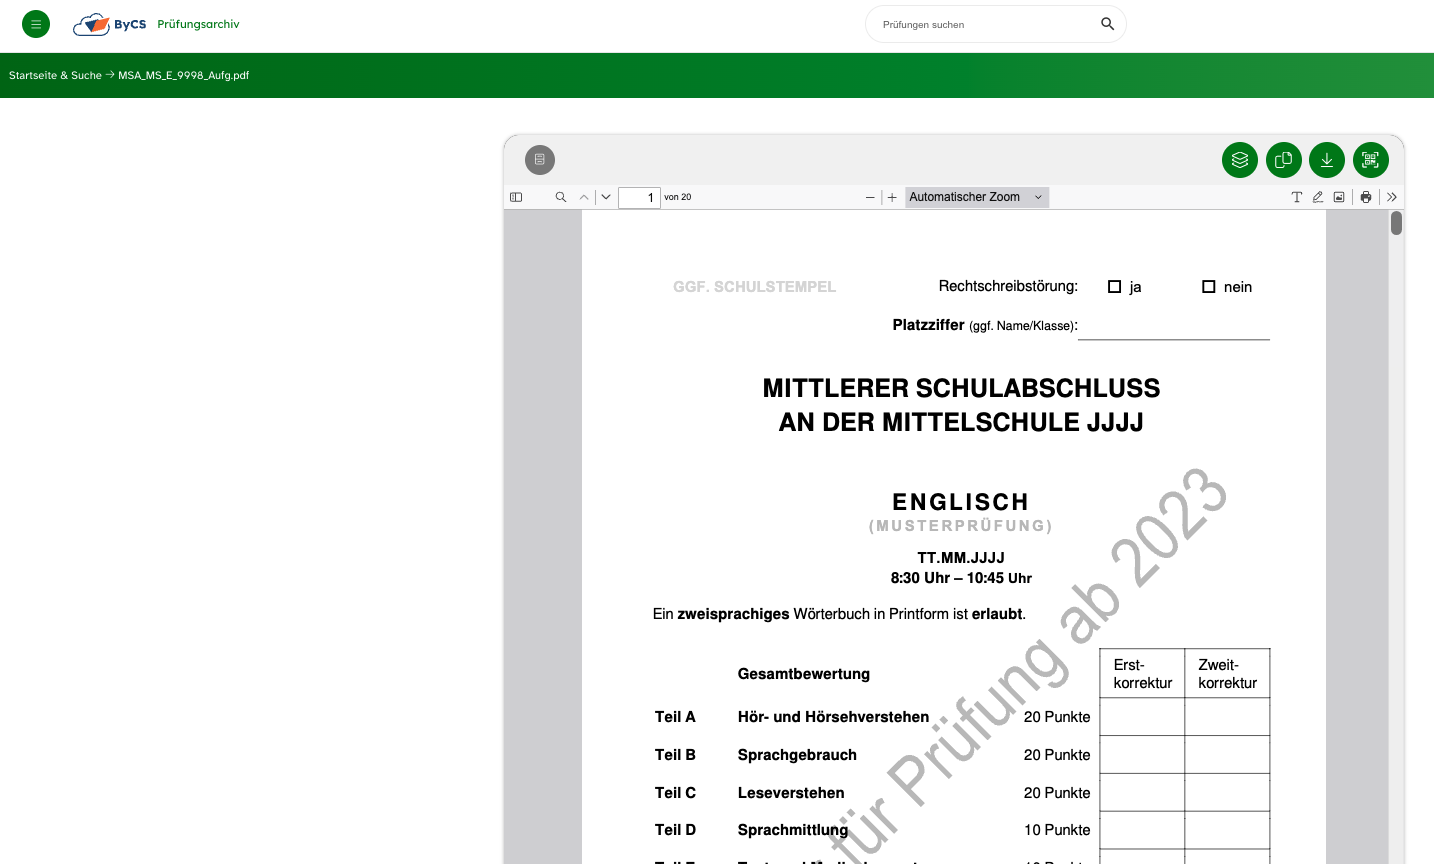1434x864 pixels.
Task: Select the text annotation tool
Action: tap(1297, 197)
